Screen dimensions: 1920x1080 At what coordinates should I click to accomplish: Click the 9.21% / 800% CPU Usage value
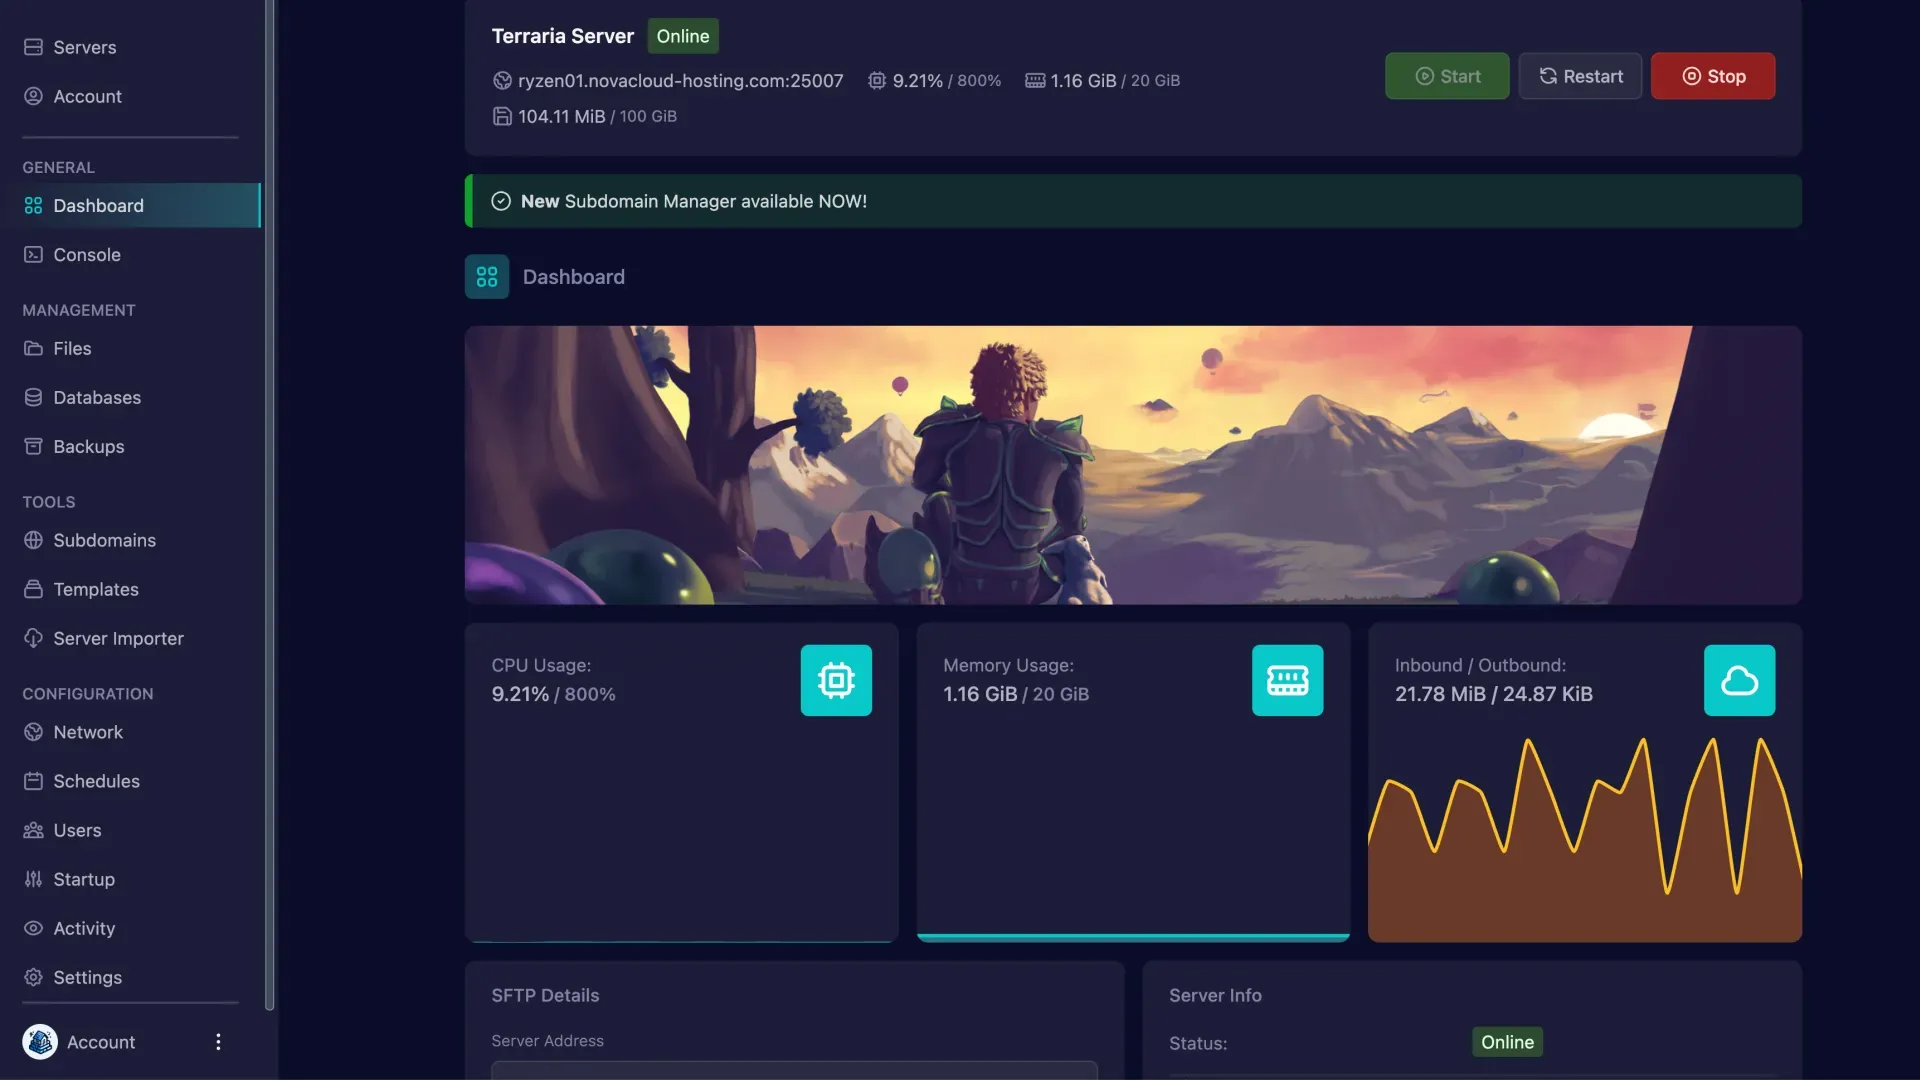coord(553,694)
